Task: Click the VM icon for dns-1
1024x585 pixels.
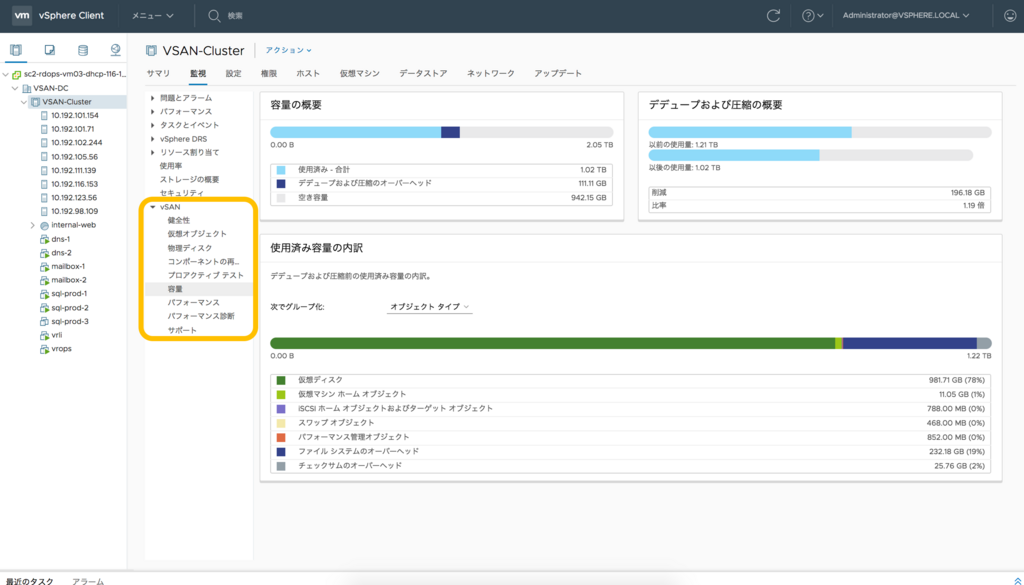Action: (44, 239)
